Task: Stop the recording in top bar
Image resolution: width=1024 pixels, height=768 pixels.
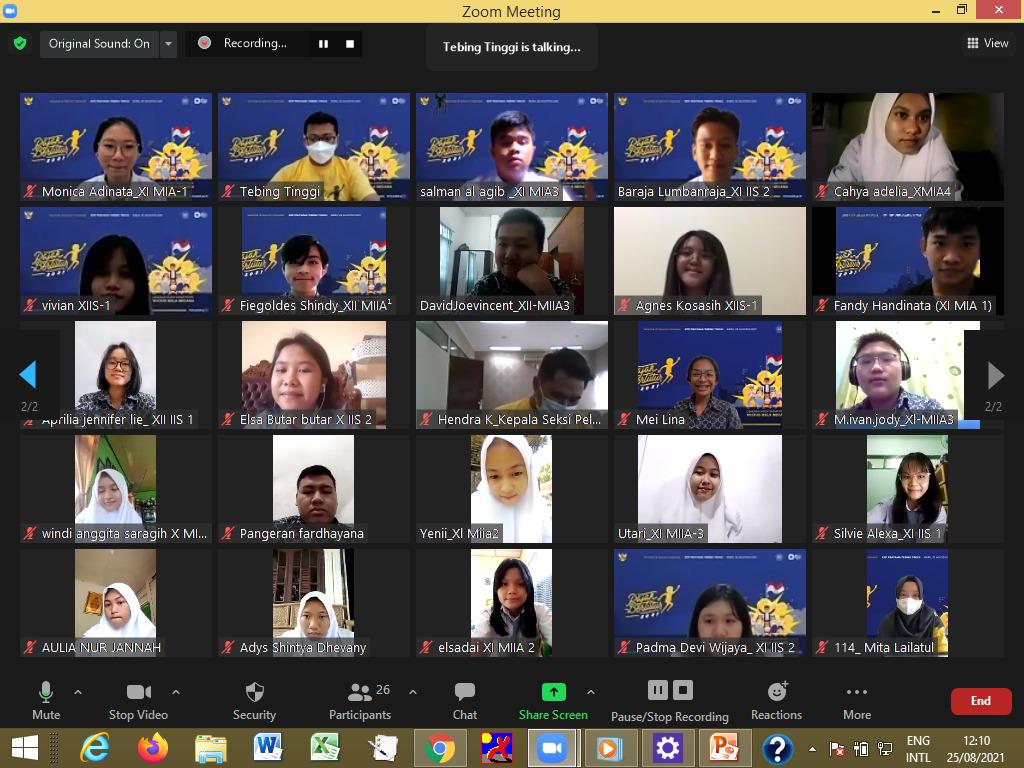Action: point(349,44)
